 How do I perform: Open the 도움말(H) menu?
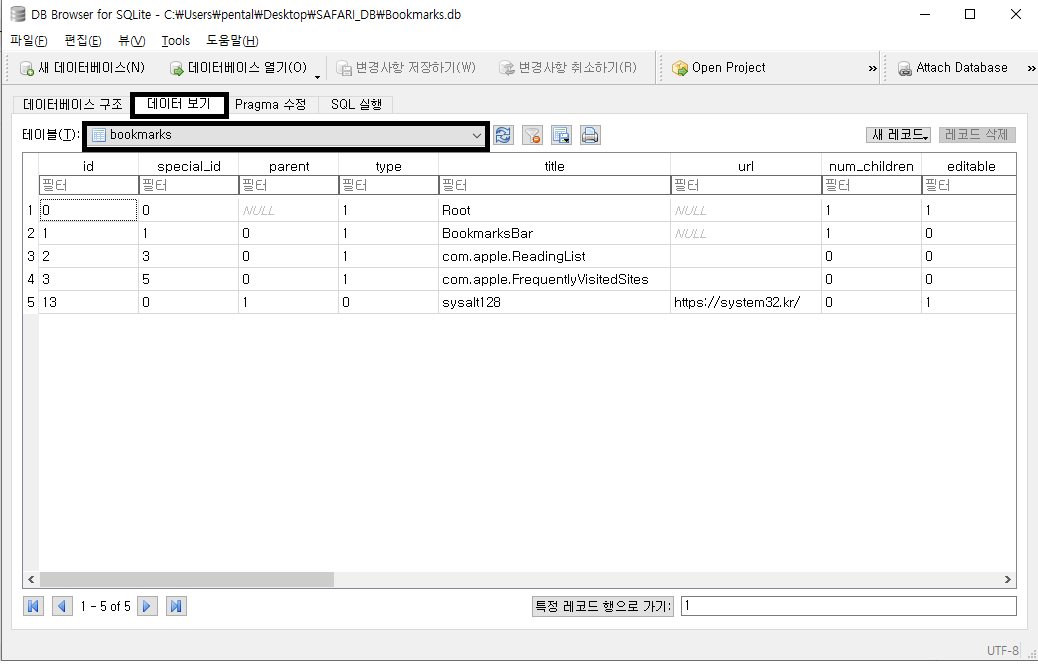click(232, 40)
